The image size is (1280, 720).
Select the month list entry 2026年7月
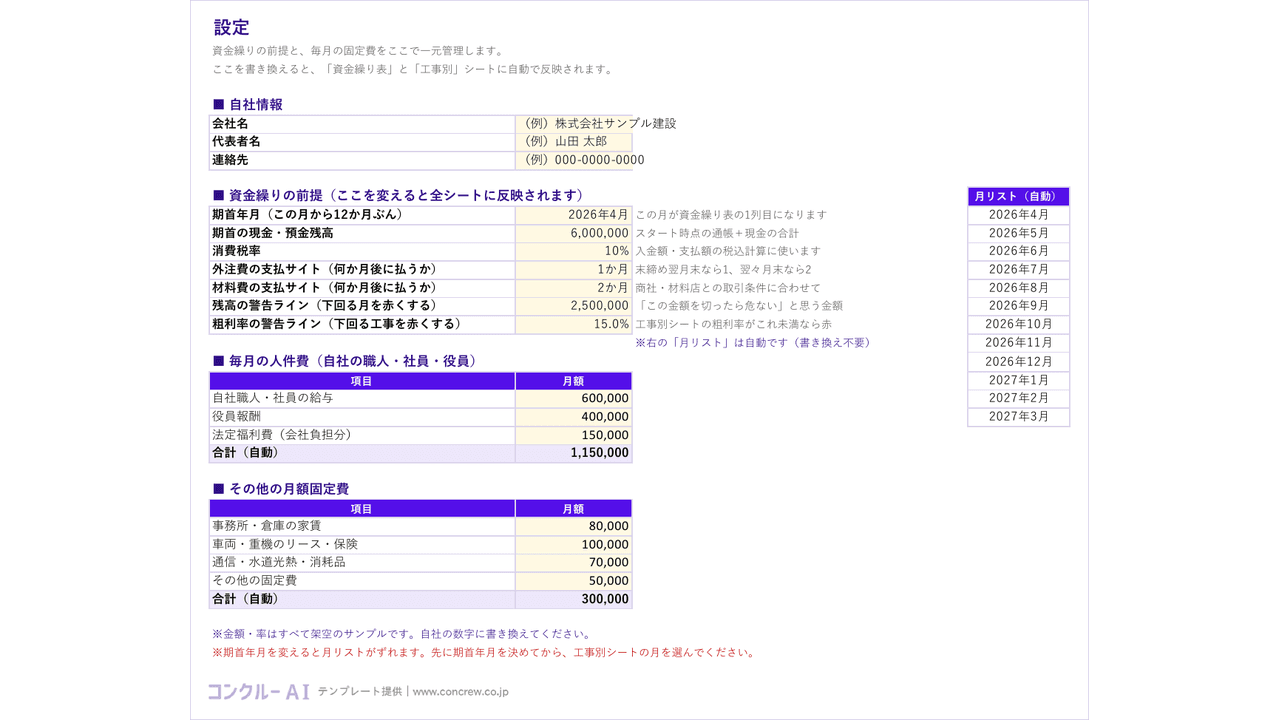click(x=1019, y=270)
